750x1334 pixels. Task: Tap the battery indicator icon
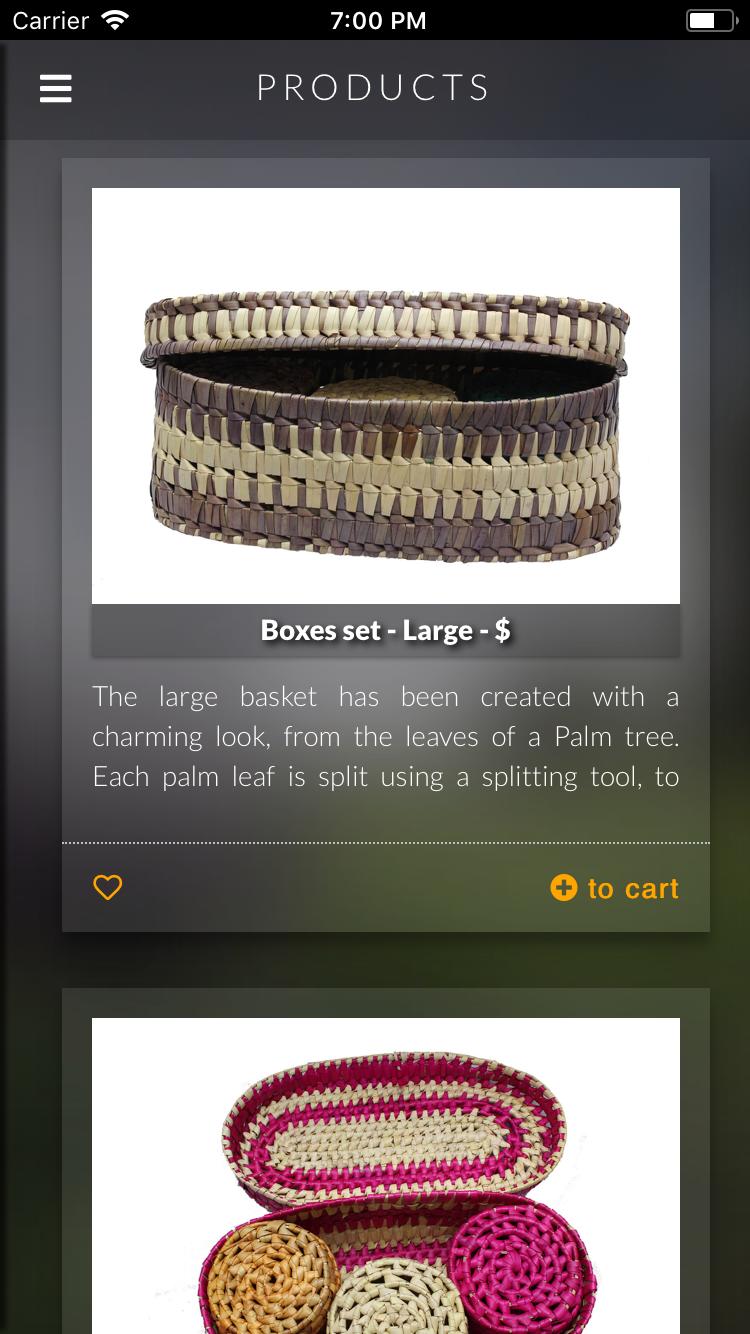point(710,20)
